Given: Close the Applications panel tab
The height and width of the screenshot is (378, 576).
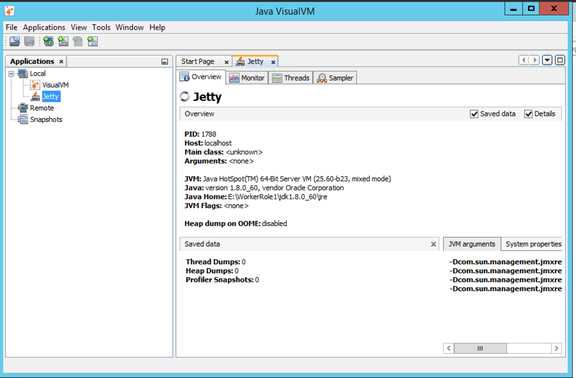Looking at the screenshot, I should coord(61,62).
